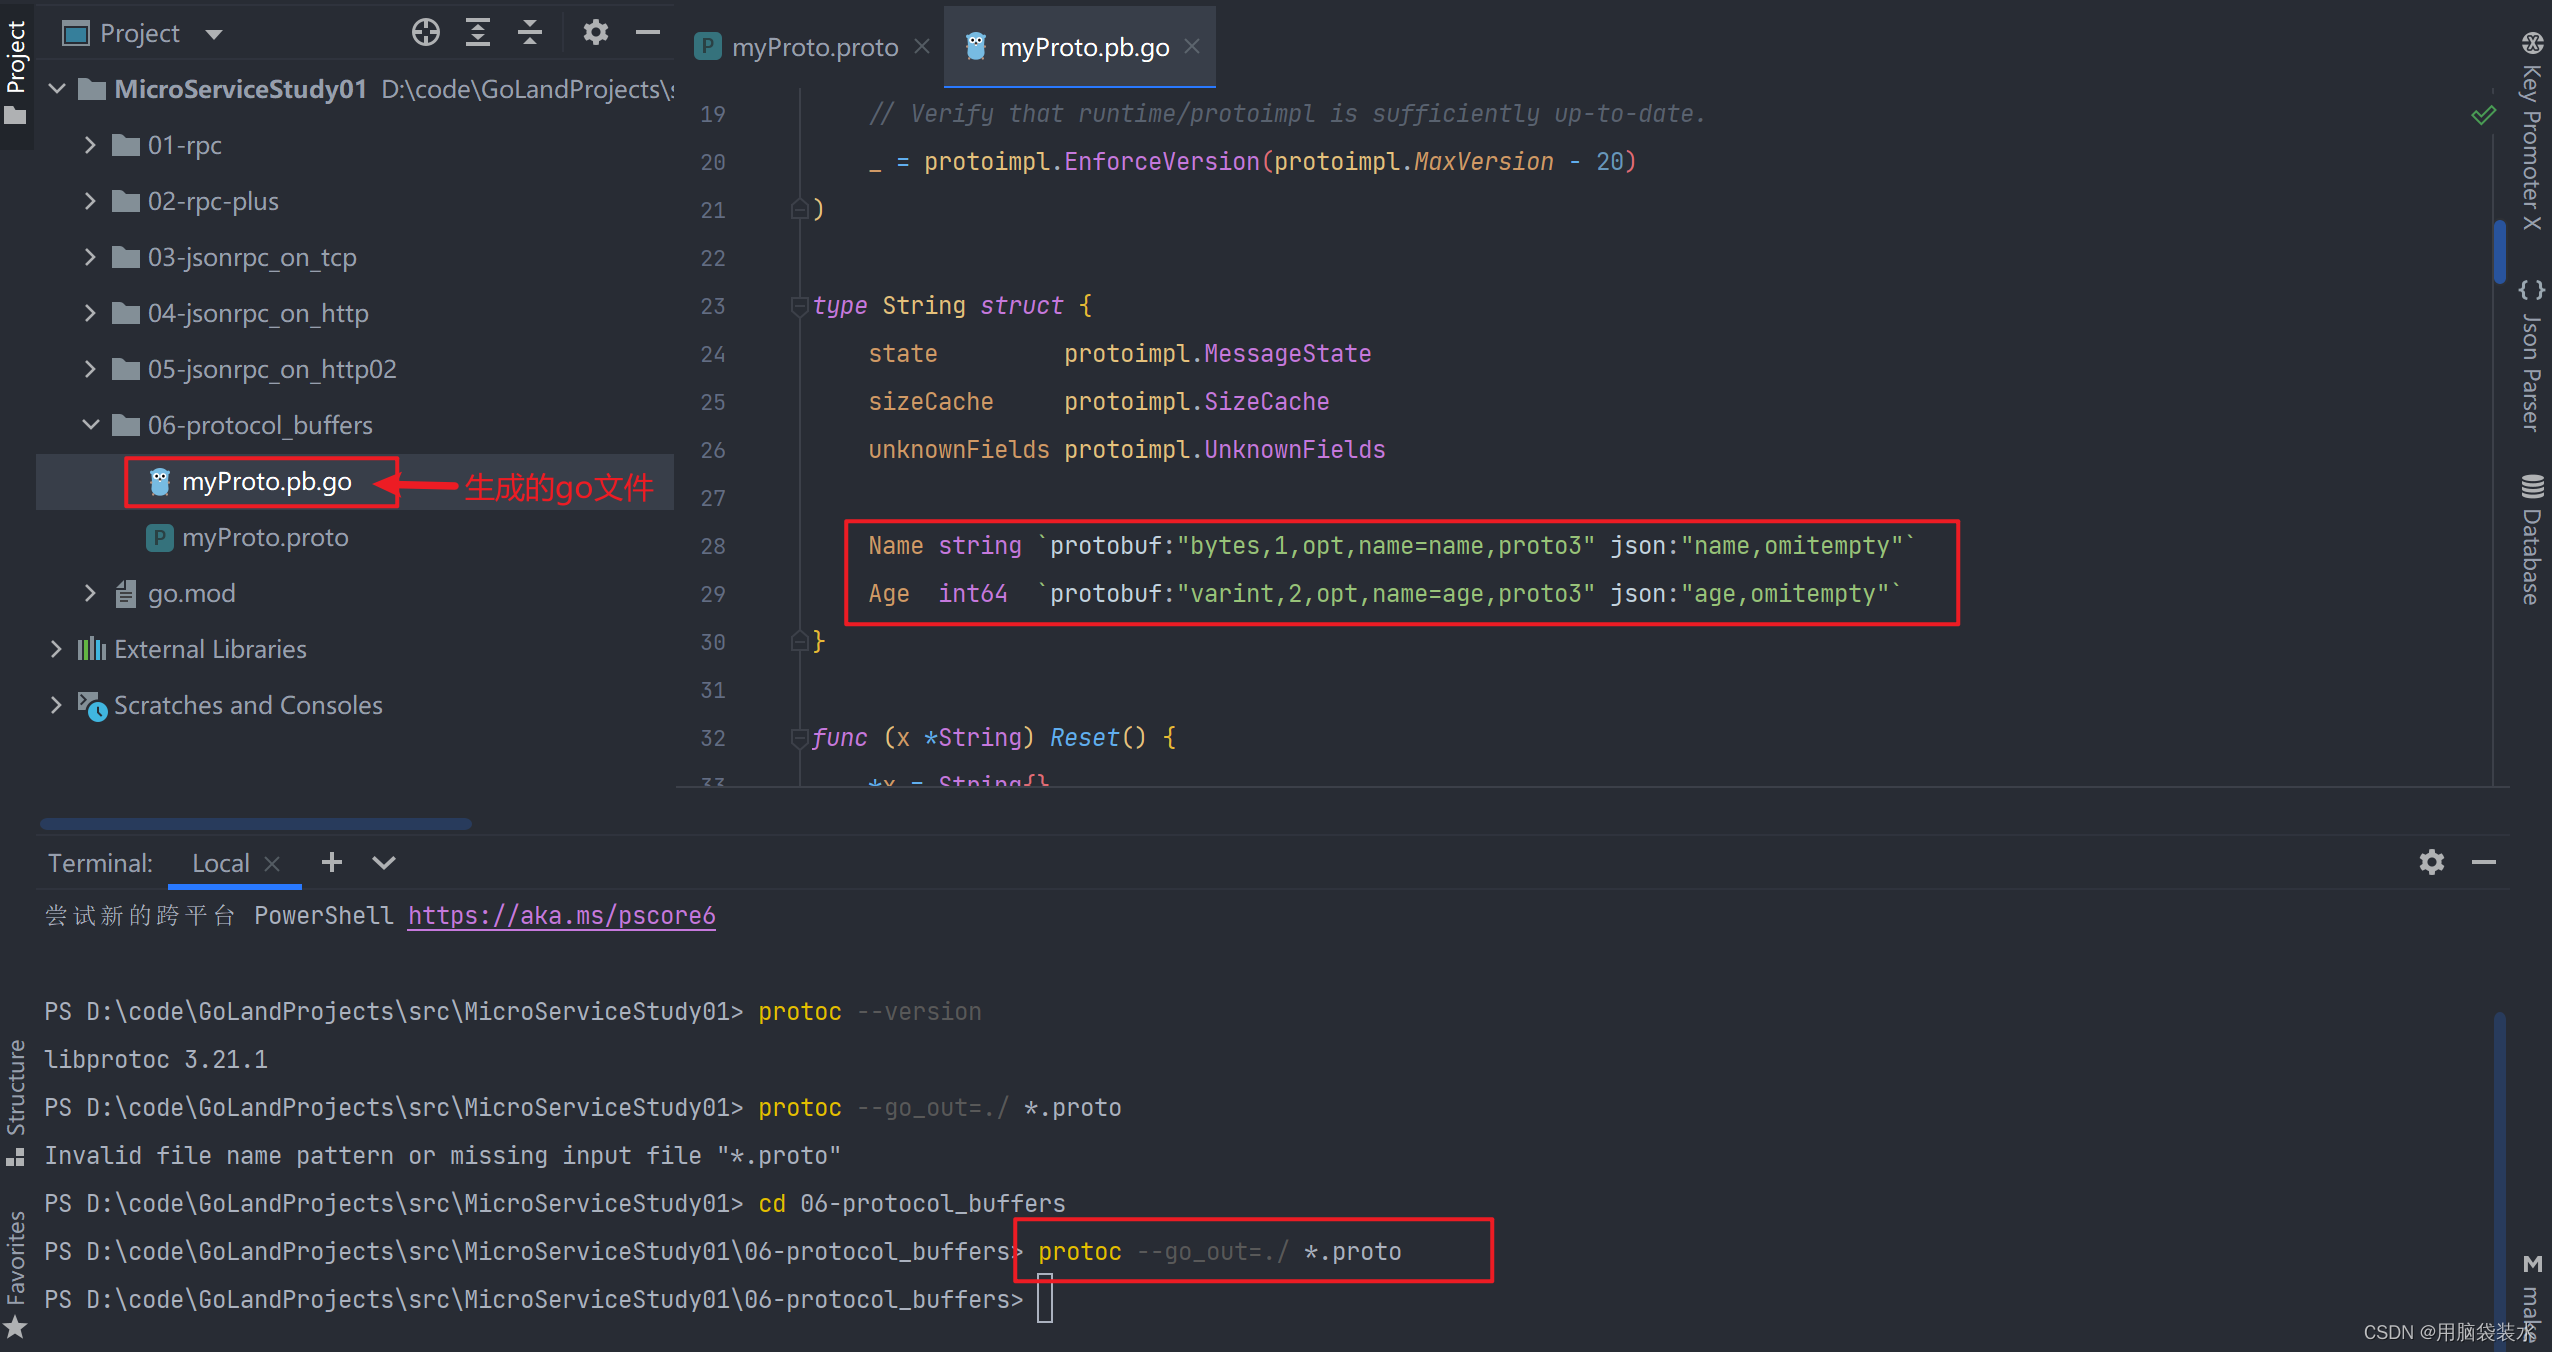Viewport: 2552px width, 1352px height.
Task: Select the 06-protocol_buffers folder name
Action: pyautogui.click(x=260, y=426)
